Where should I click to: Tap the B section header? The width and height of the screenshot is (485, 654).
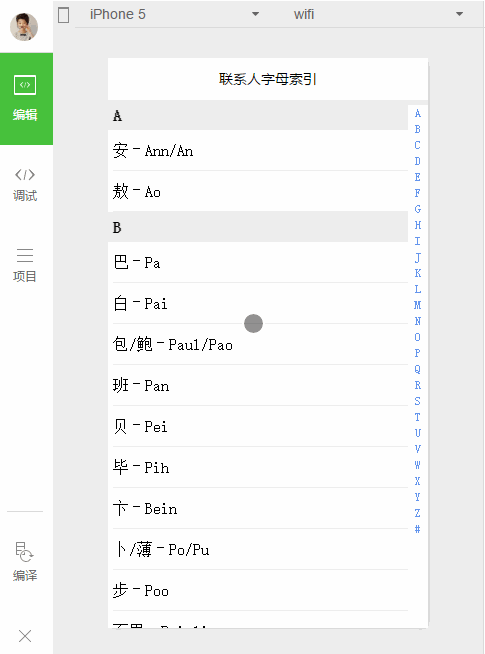pyautogui.click(x=258, y=227)
